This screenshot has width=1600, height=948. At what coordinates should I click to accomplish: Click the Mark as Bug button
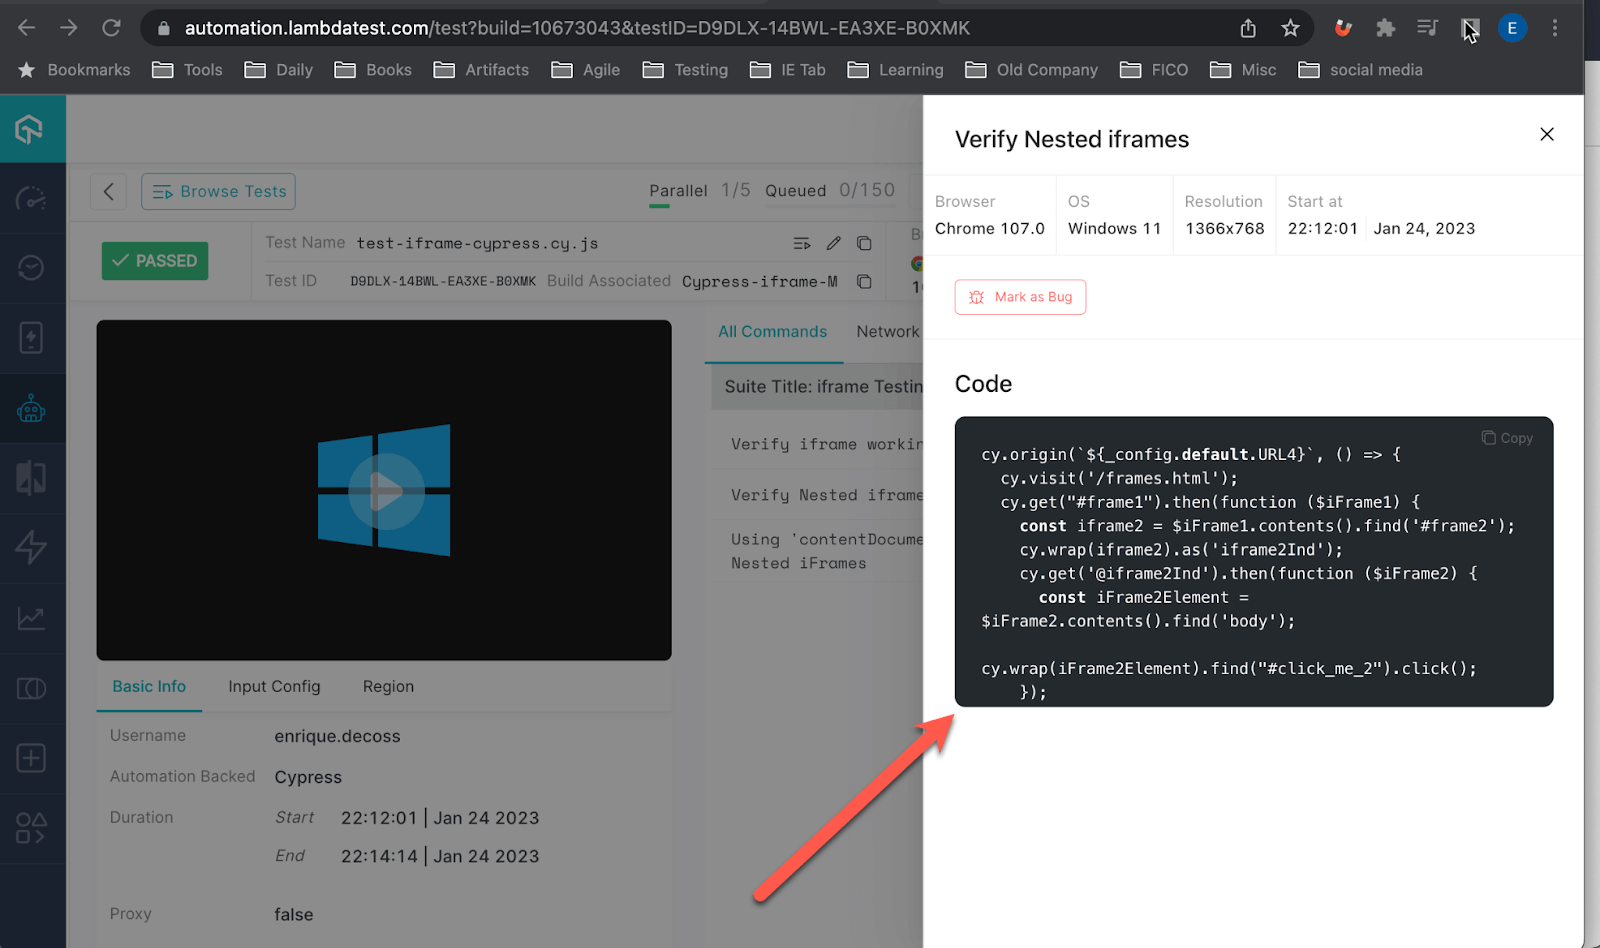coord(1020,297)
